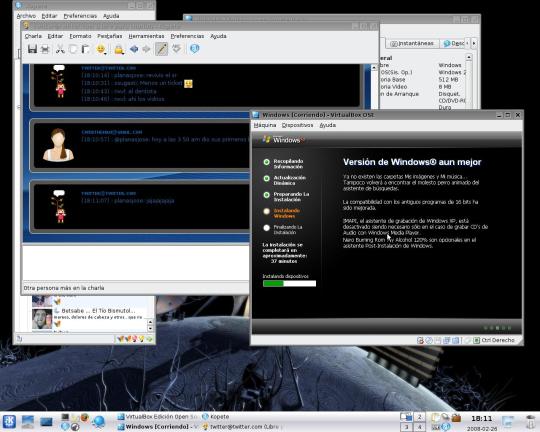This screenshot has width=540, height=432.
Task: Click the VM hard disk activity status icon
Action: pyautogui.click(x=420, y=340)
